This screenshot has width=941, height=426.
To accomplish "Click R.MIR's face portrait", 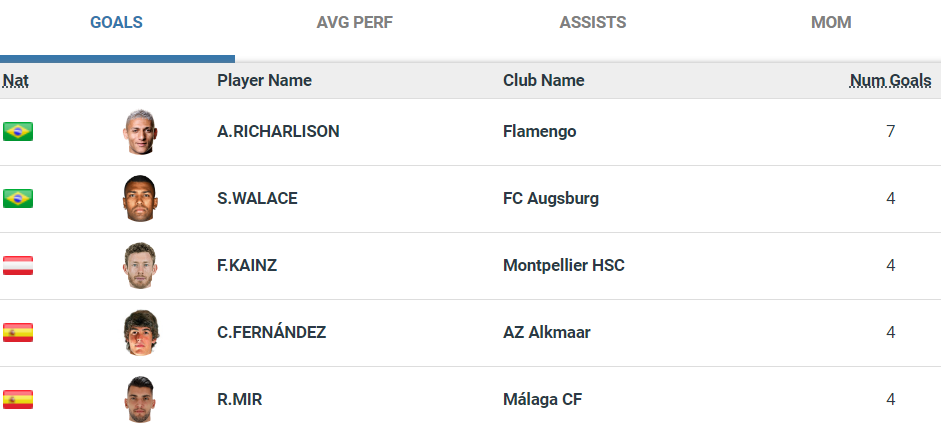I will [x=141, y=399].
